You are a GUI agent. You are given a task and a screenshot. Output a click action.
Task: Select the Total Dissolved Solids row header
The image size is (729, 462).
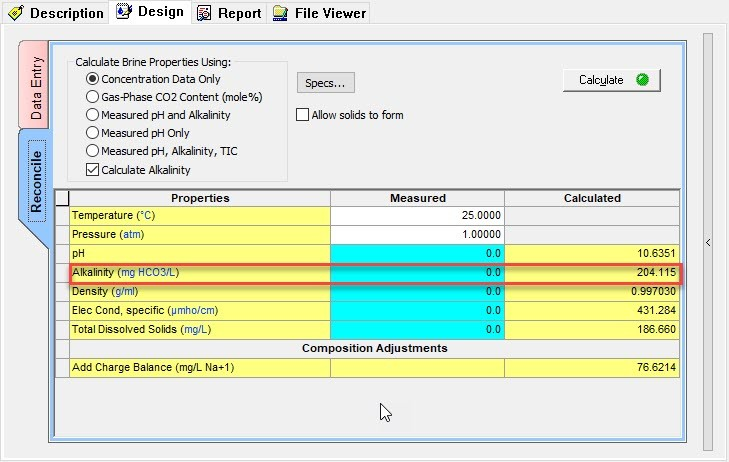pyautogui.click(x=62, y=330)
